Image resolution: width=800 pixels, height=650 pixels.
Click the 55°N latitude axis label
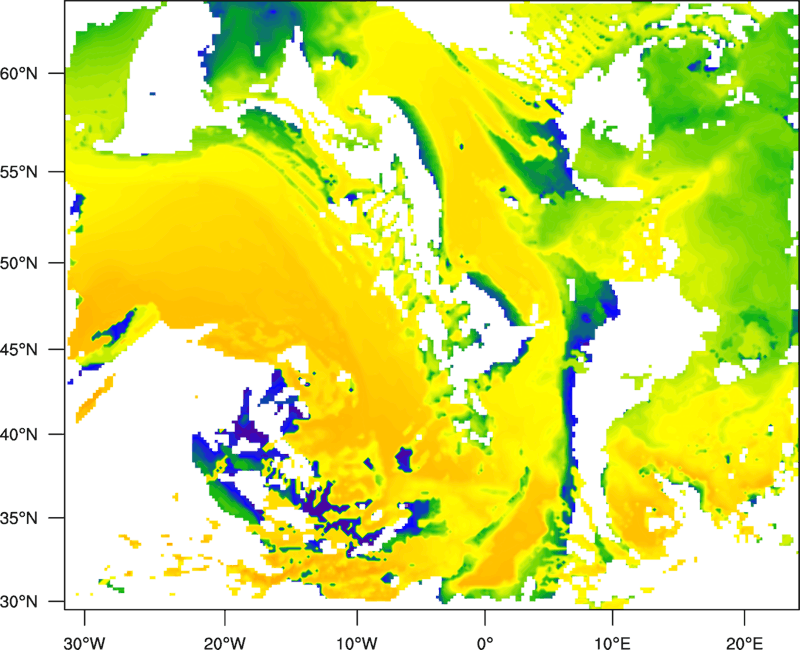click(x=19, y=172)
